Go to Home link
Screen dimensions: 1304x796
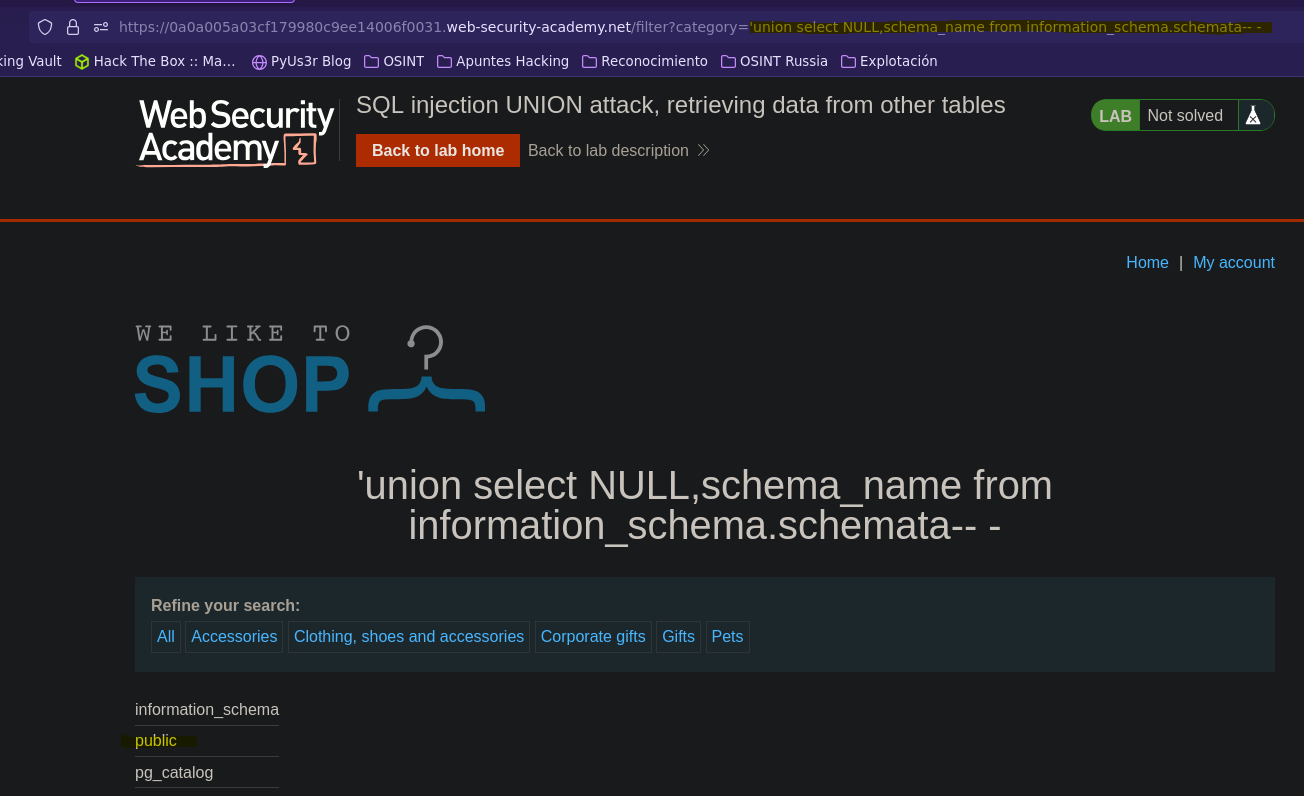tap(1147, 262)
